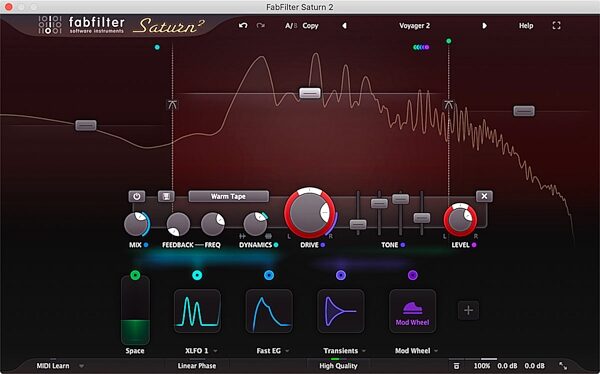Click the third Tone slider handle
The image size is (600, 374).
(401, 199)
